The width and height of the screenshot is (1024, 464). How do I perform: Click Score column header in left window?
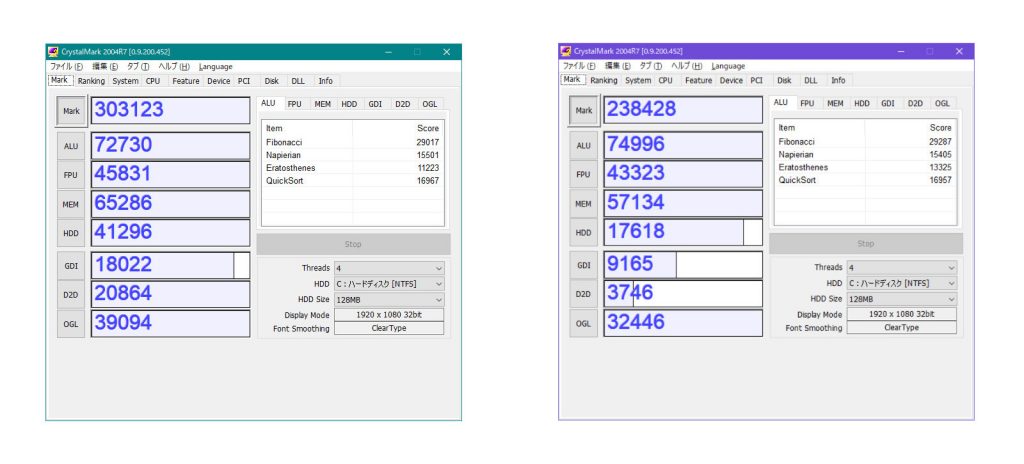click(428, 129)
